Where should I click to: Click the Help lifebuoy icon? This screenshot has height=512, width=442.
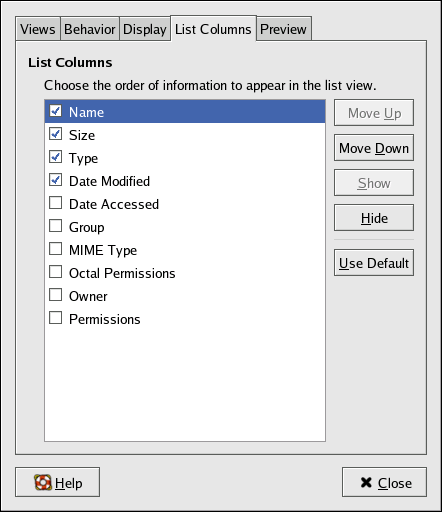click(43, 482)
